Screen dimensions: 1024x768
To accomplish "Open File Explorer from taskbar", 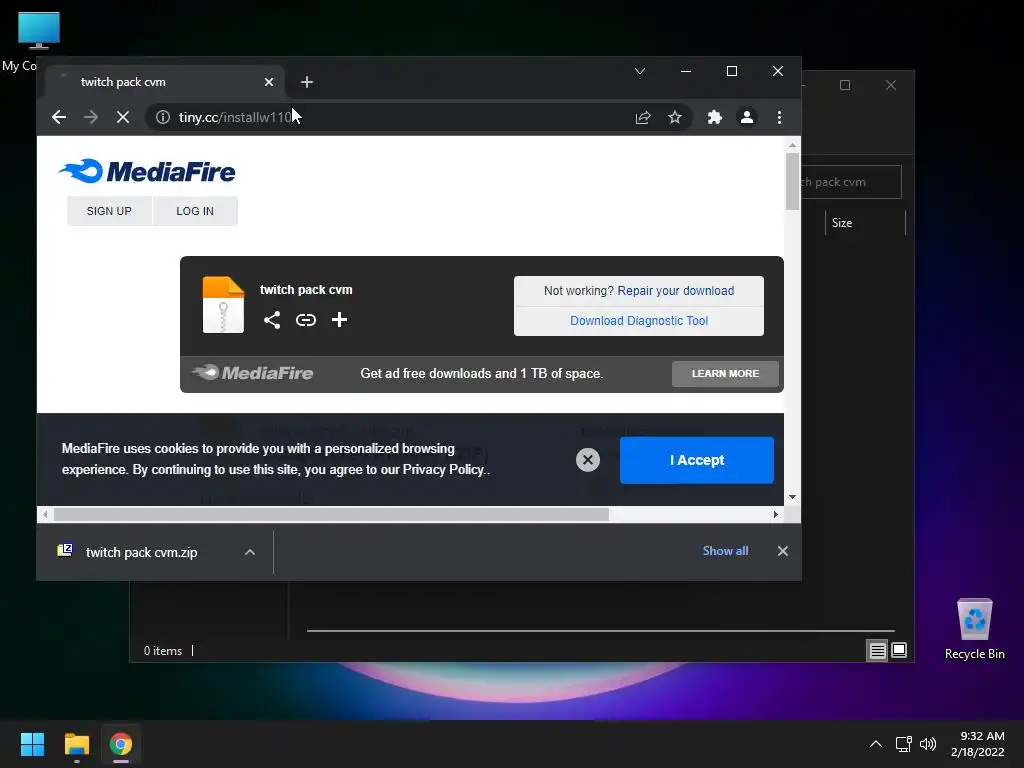I will tap(76, 744).
